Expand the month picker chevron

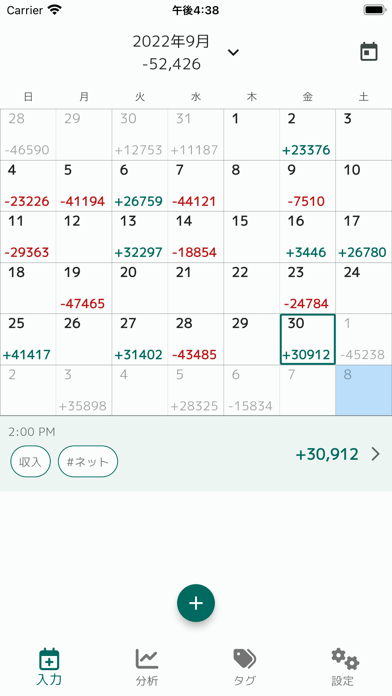tap(233, 52)
